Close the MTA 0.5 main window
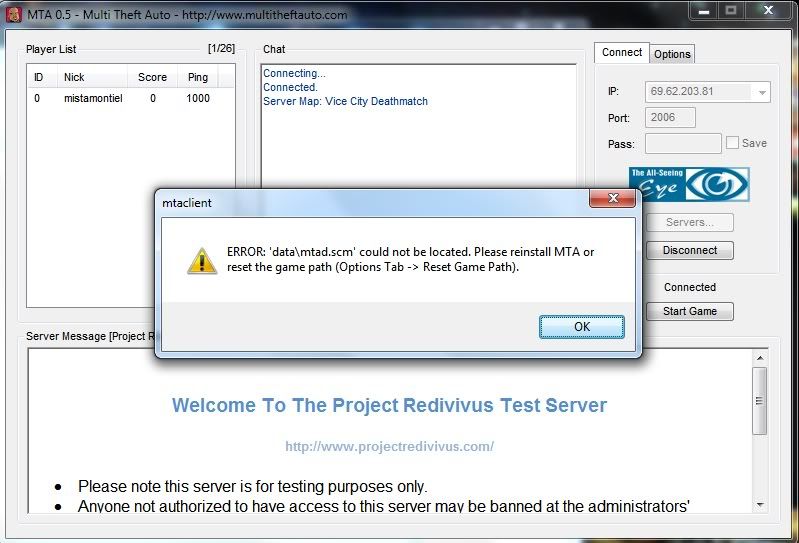The width and height of the screenshot is (799, 543). click(x=768, y=11)
